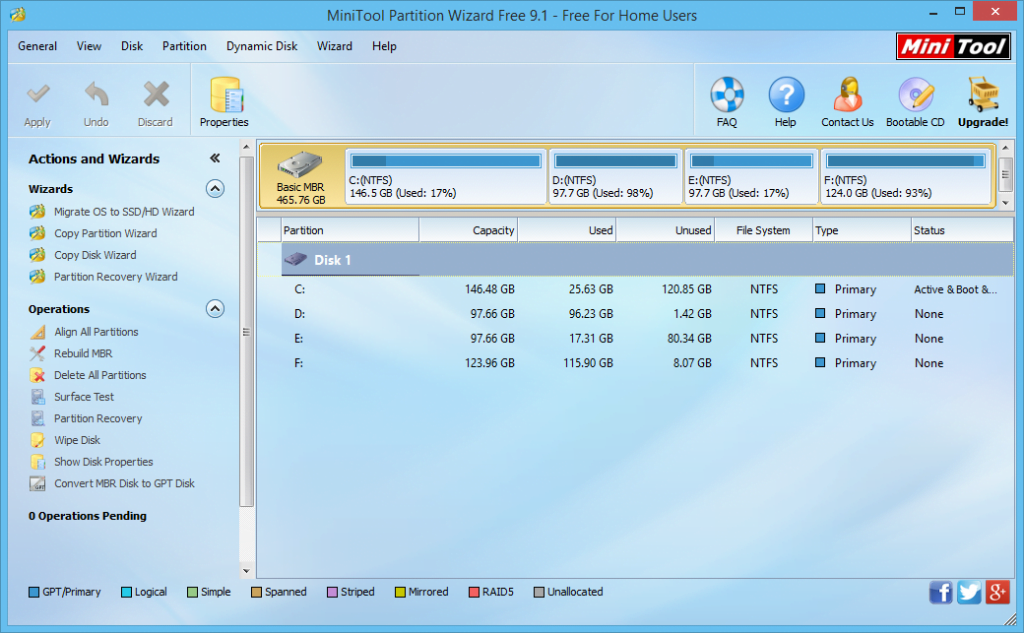
Task: Collapse the Actions and Wizards panel
Action: 215,158
